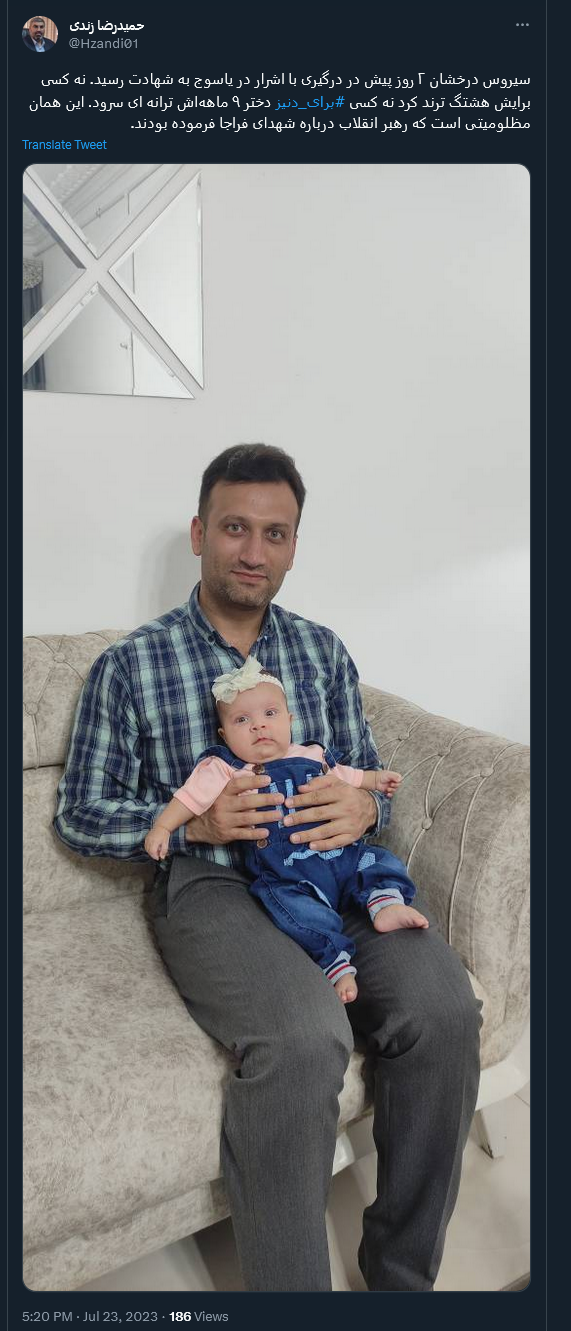Open the 5:20 PM timestamp permalink
The height and width of the screenshot is (1331, 571).
[x=45, y=1316]
